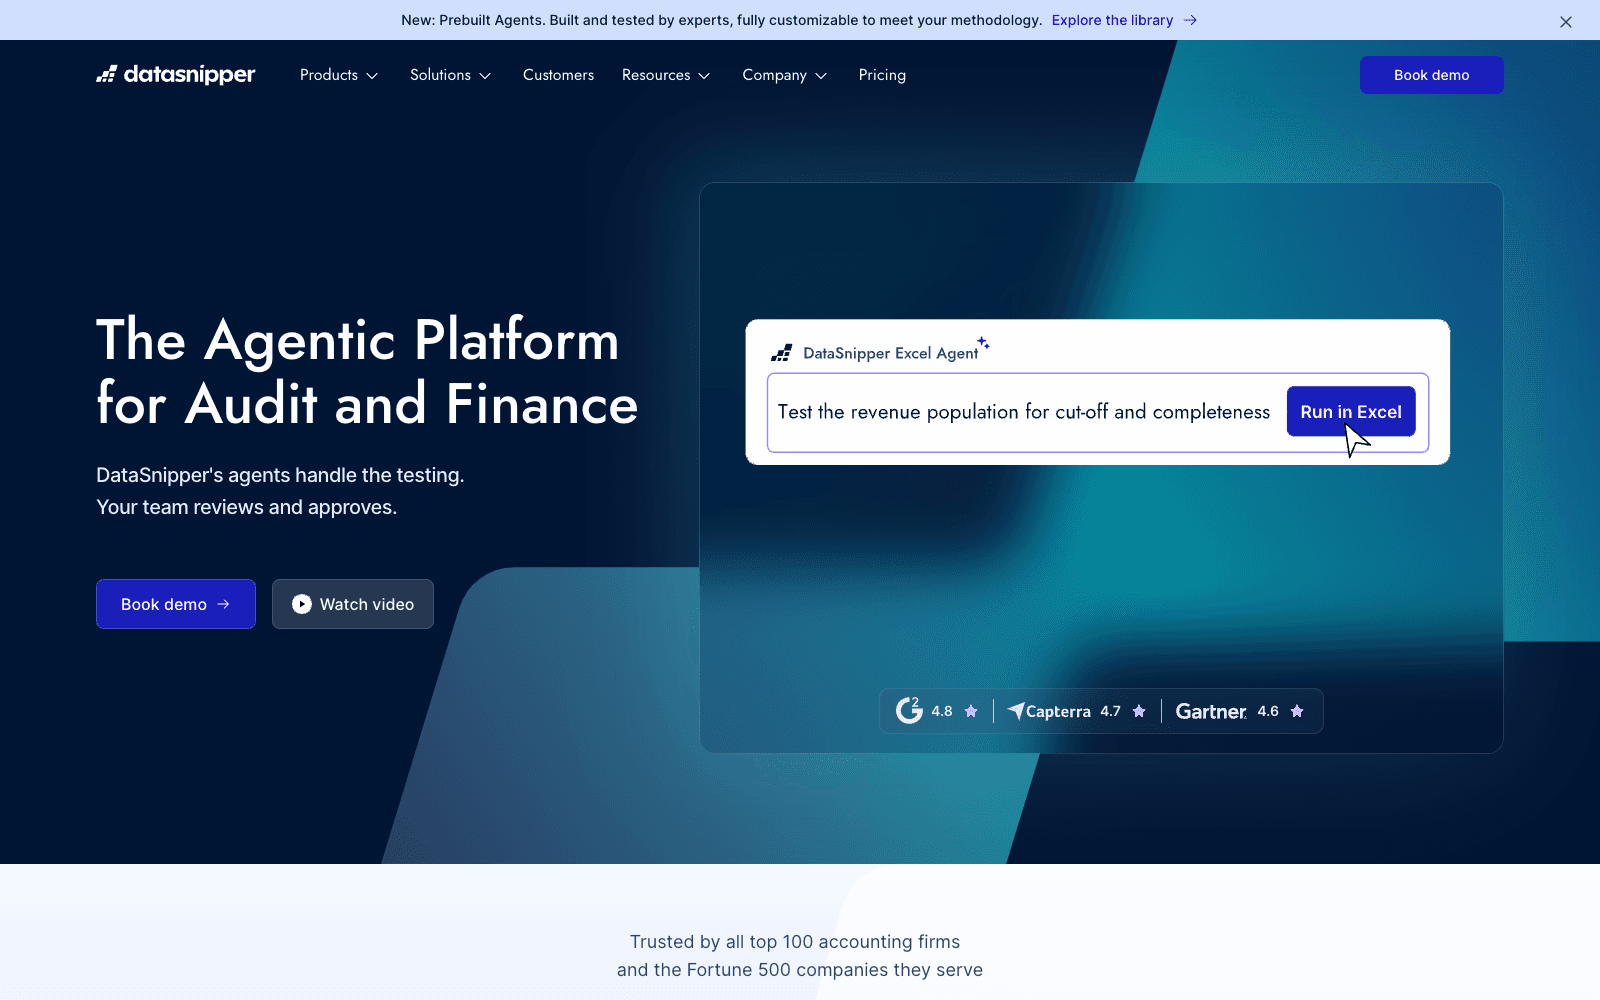Go to the Pricing page

coord(882,75)
